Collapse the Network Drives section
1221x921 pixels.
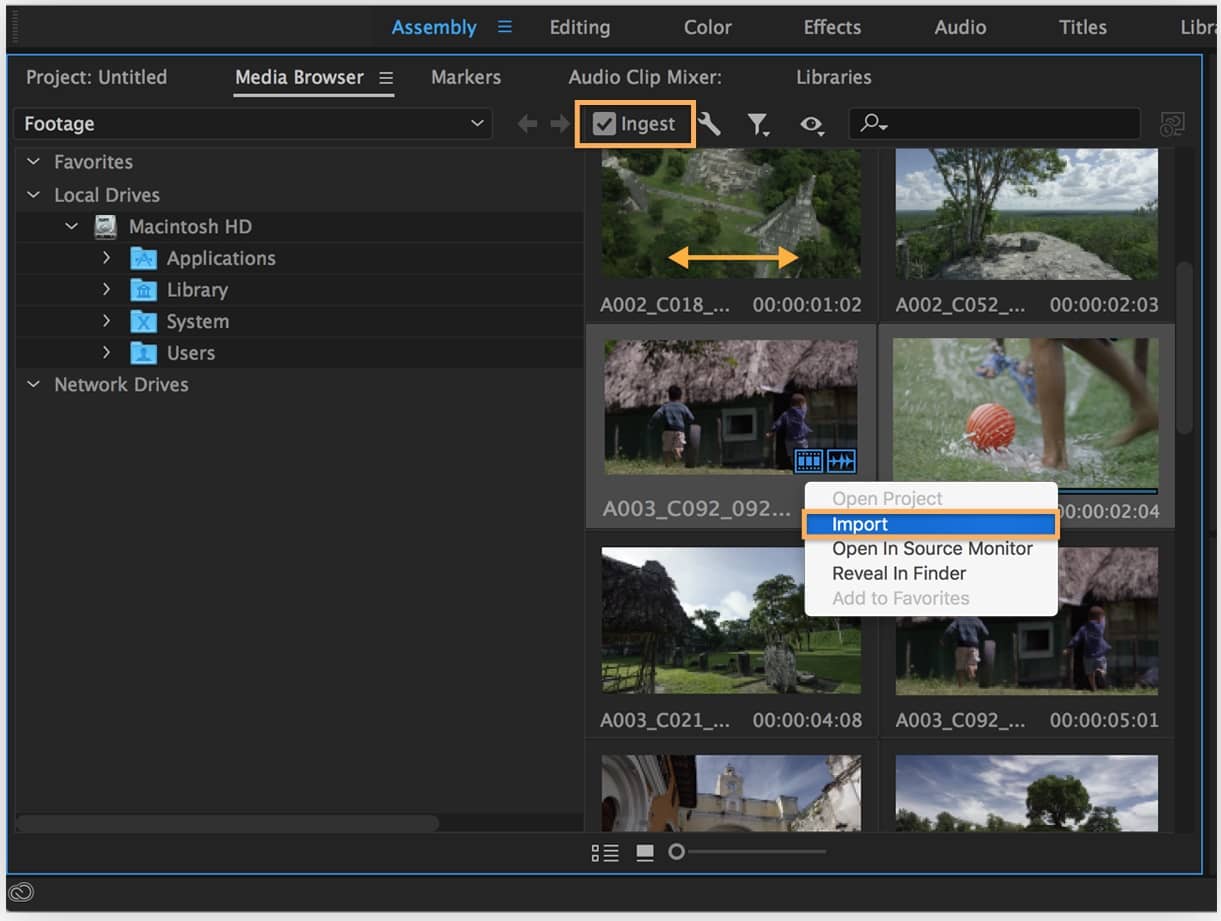pyautogui.click(x=34, y=384)
